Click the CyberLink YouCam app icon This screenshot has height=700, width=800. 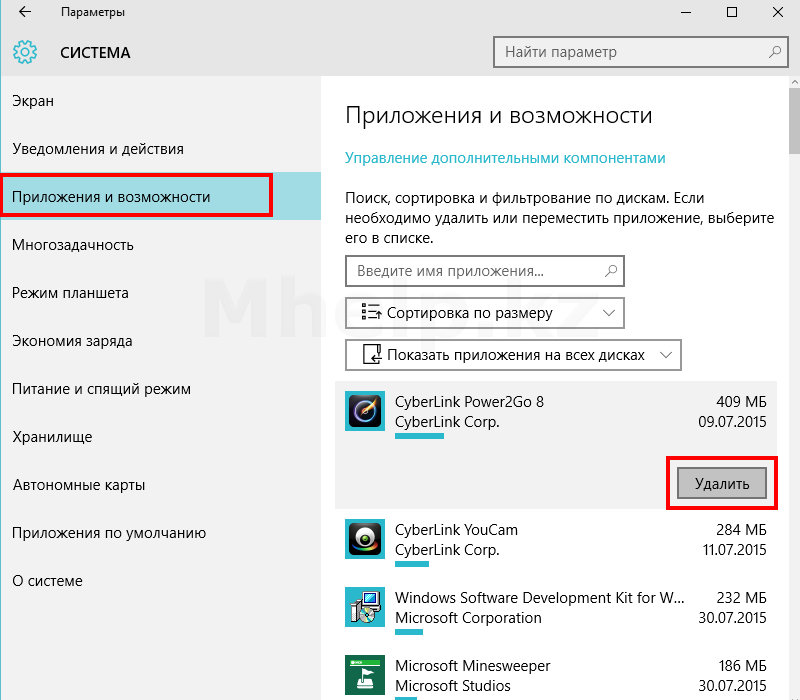(365, 539)
